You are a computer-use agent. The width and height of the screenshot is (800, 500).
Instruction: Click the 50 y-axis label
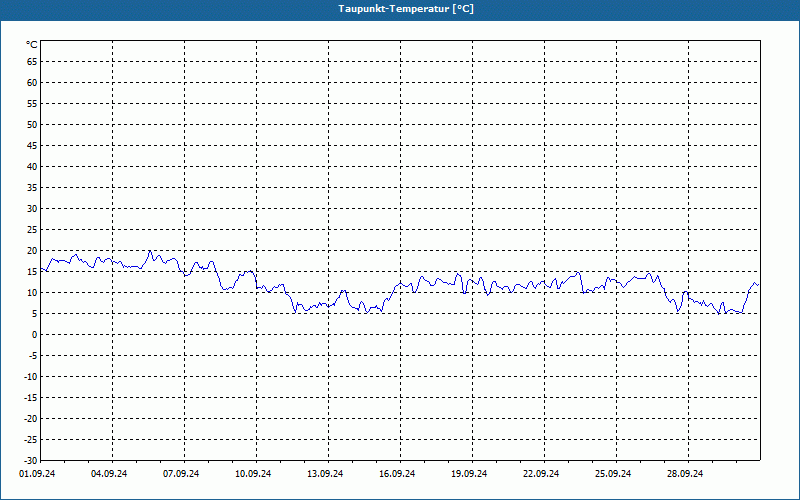32,125
